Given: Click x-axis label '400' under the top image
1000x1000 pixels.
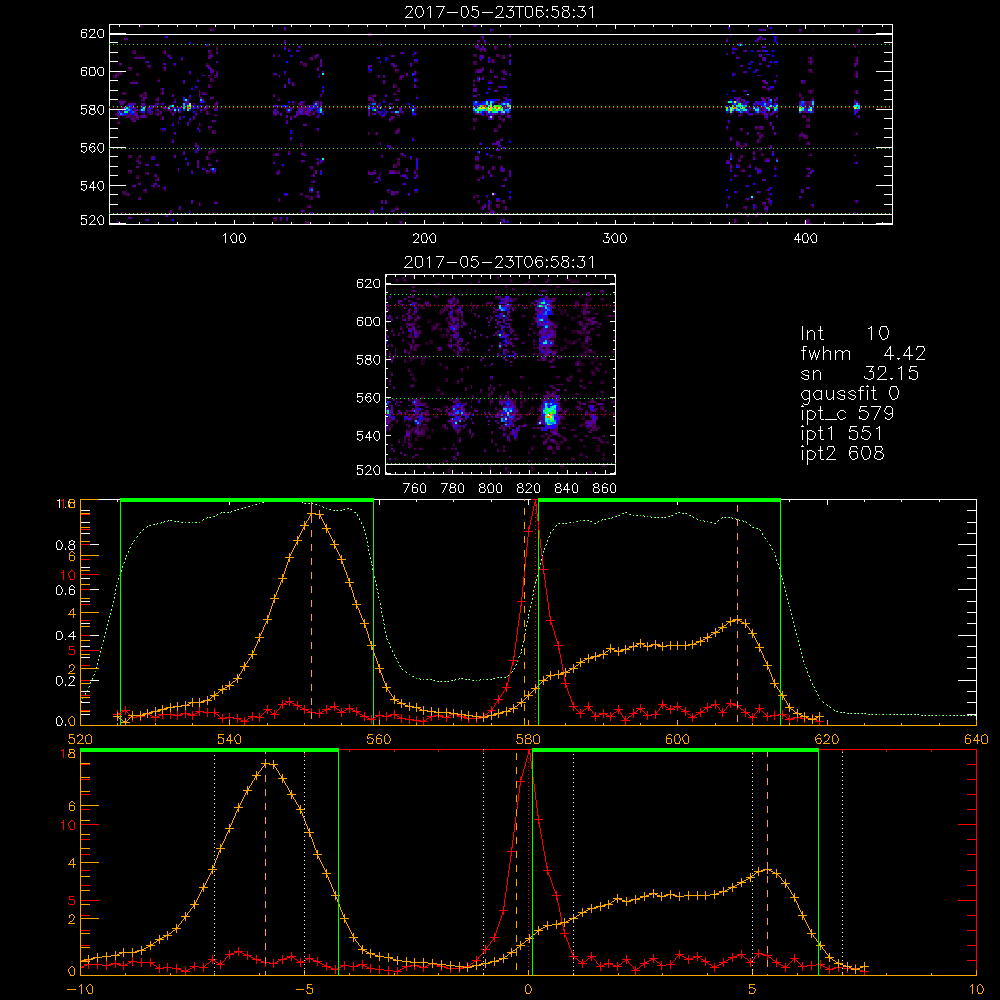Looking at the screenshot, I should (805, 239).
